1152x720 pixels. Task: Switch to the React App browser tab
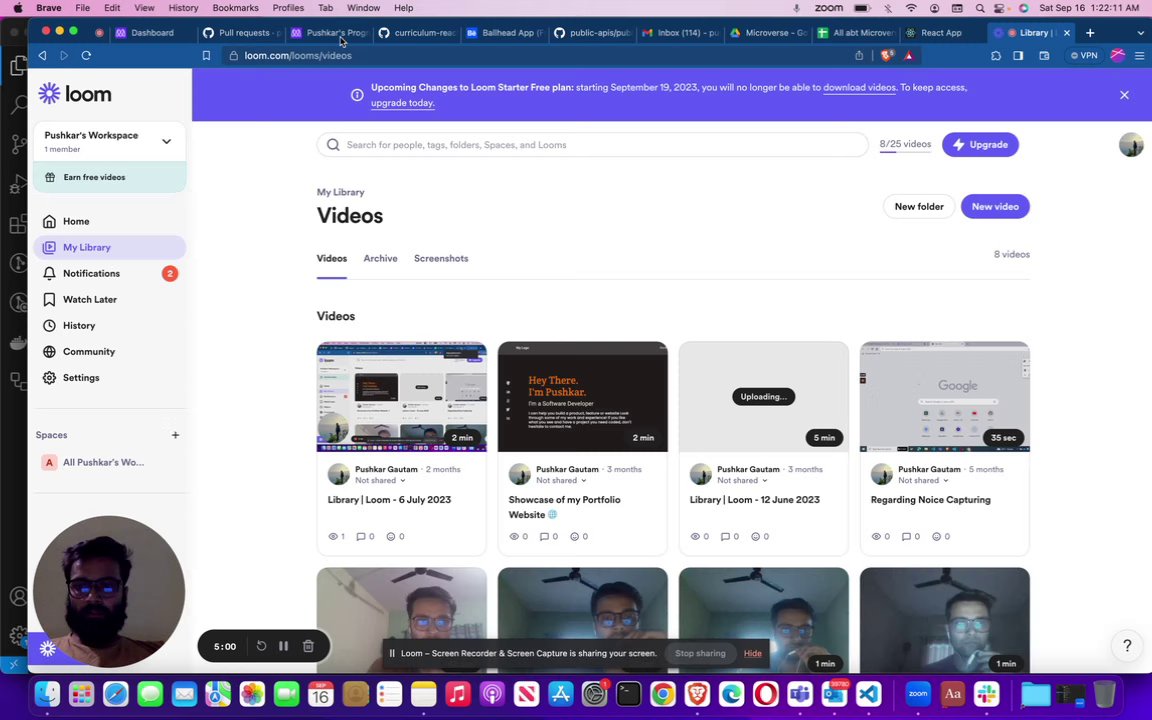point(941,32)
